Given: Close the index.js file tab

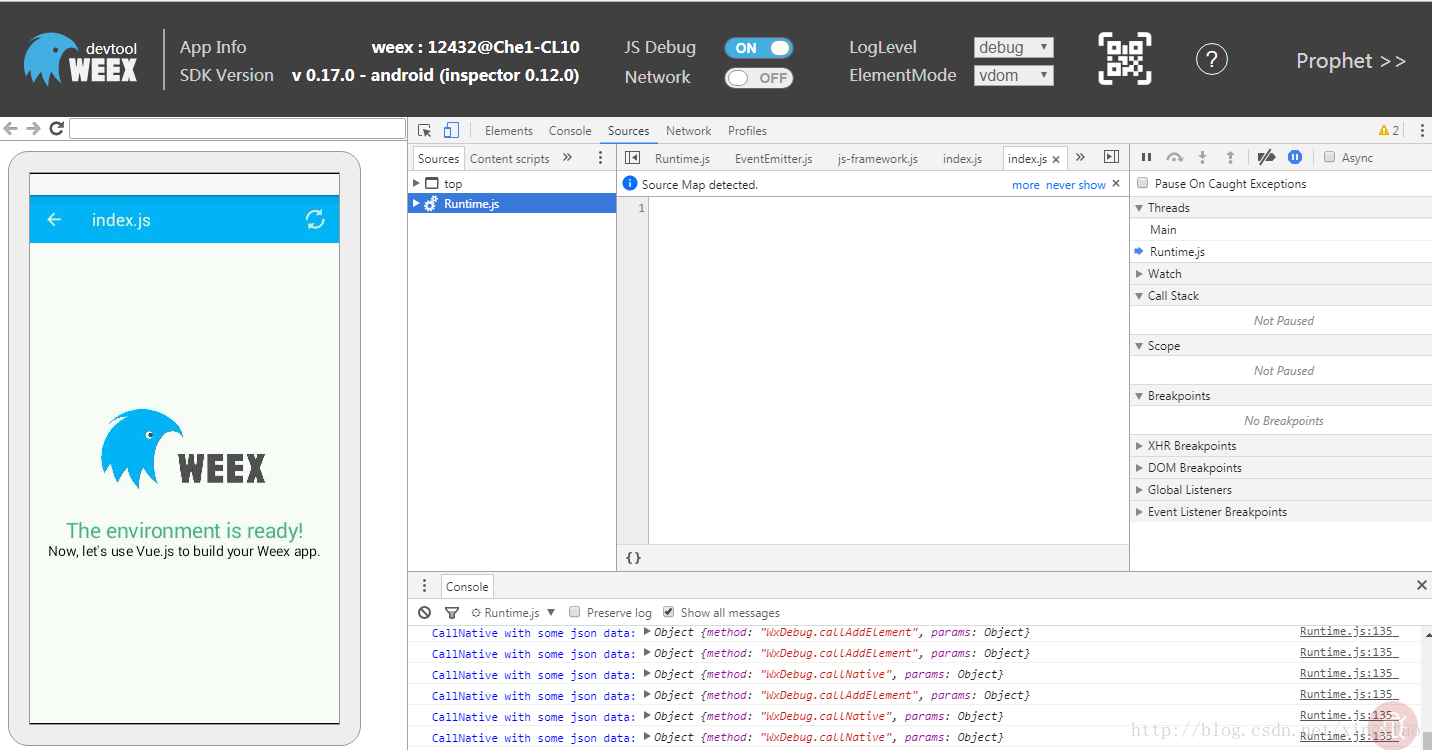Looking at the screenshot, I should click(x=1056, y=159).
